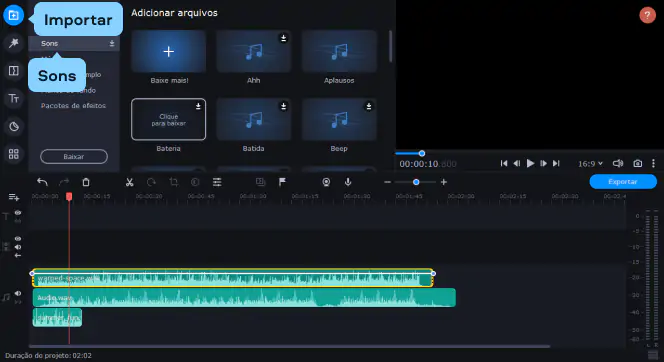Take a snapshot with camera icon
664x362 pixels.
[x=637, y=163]
